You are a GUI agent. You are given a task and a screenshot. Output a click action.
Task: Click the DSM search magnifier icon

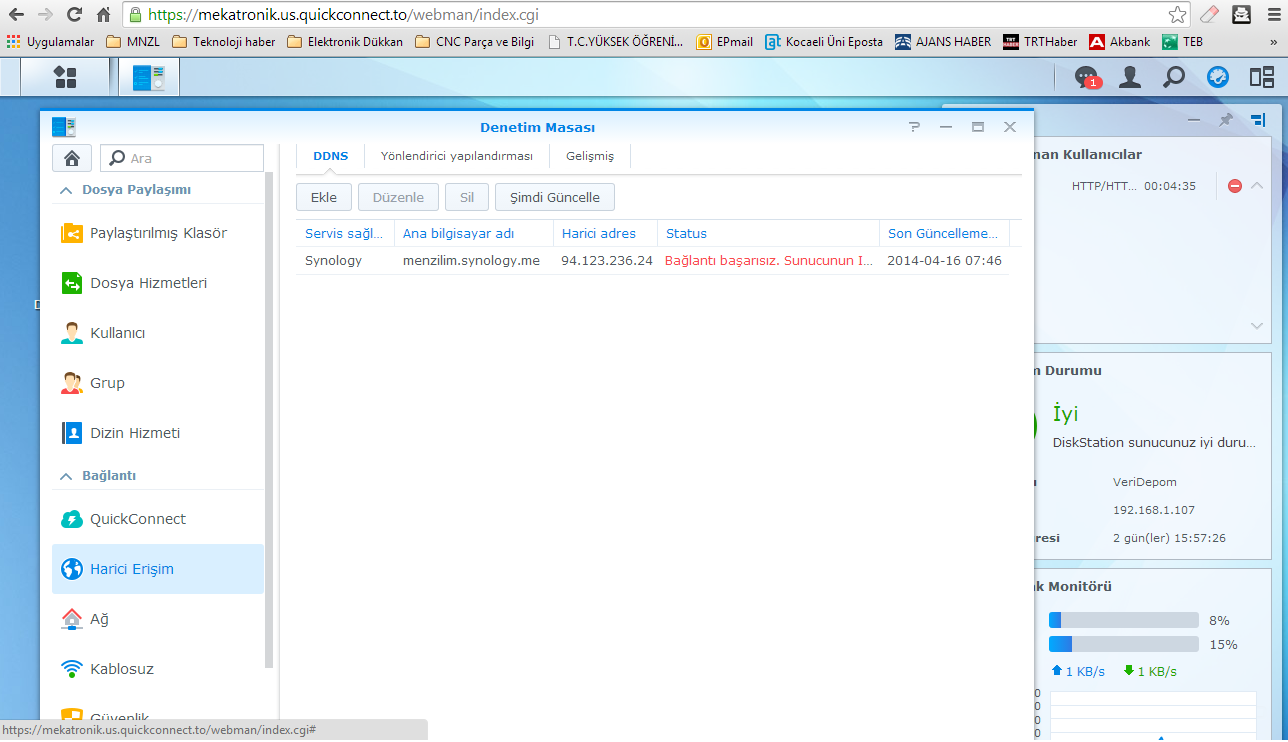point(1174,77)
